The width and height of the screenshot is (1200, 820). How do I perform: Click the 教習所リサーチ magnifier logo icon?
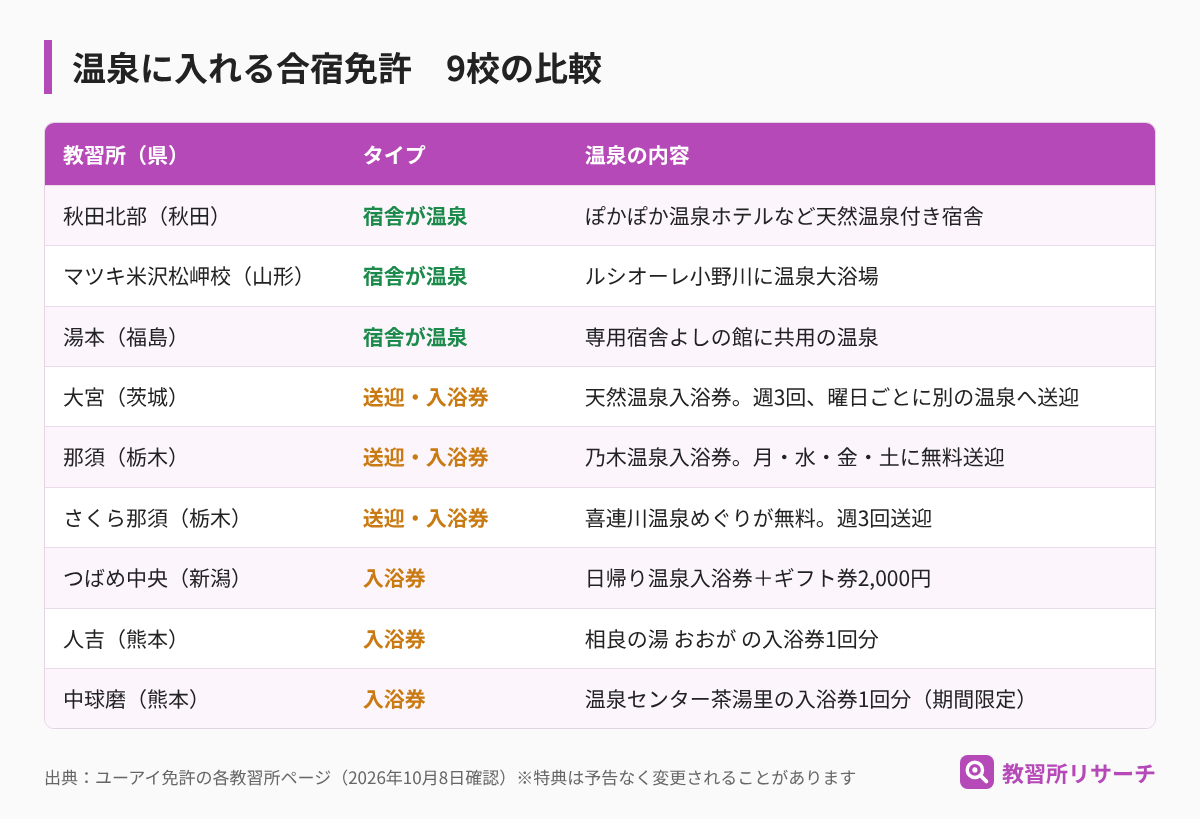(x=977, y=772)
